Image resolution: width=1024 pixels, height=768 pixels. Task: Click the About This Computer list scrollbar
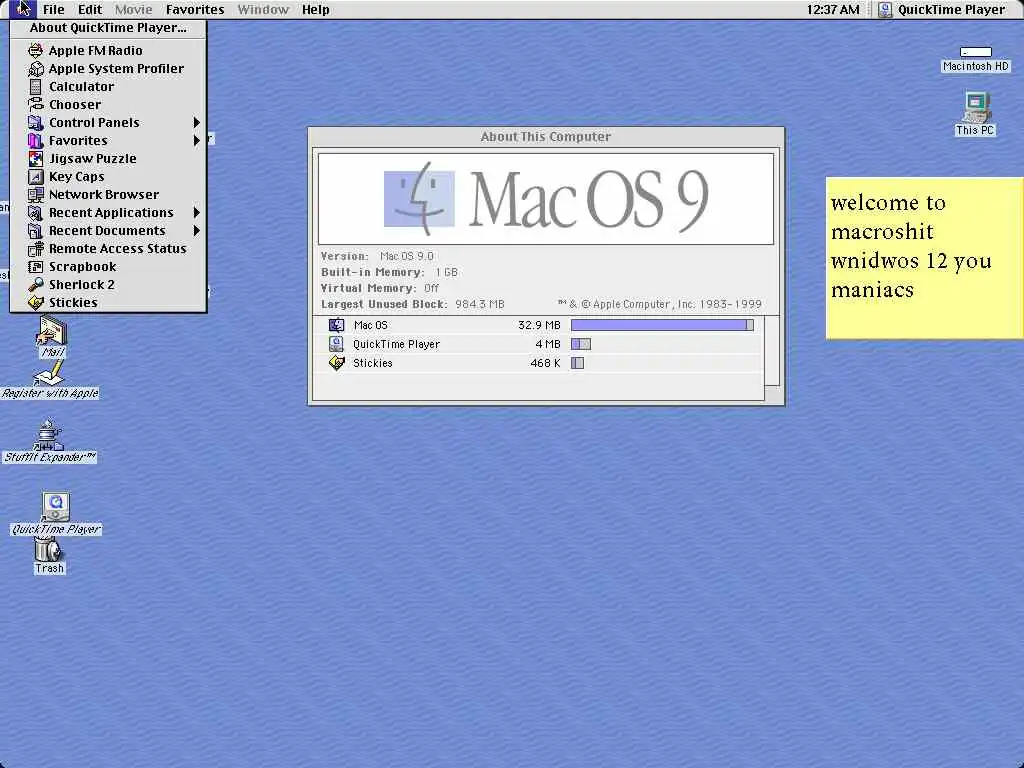click(x=772, y=351)
